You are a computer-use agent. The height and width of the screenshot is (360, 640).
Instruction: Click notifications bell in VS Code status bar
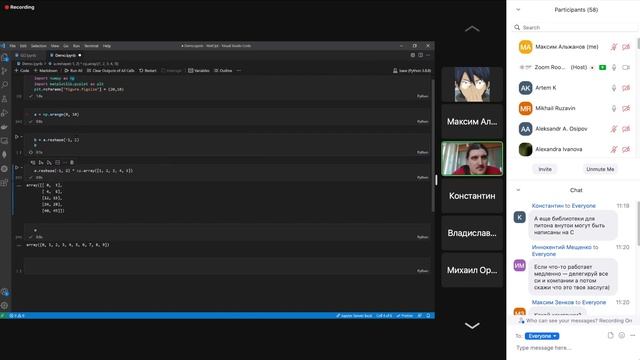(428, 316)
